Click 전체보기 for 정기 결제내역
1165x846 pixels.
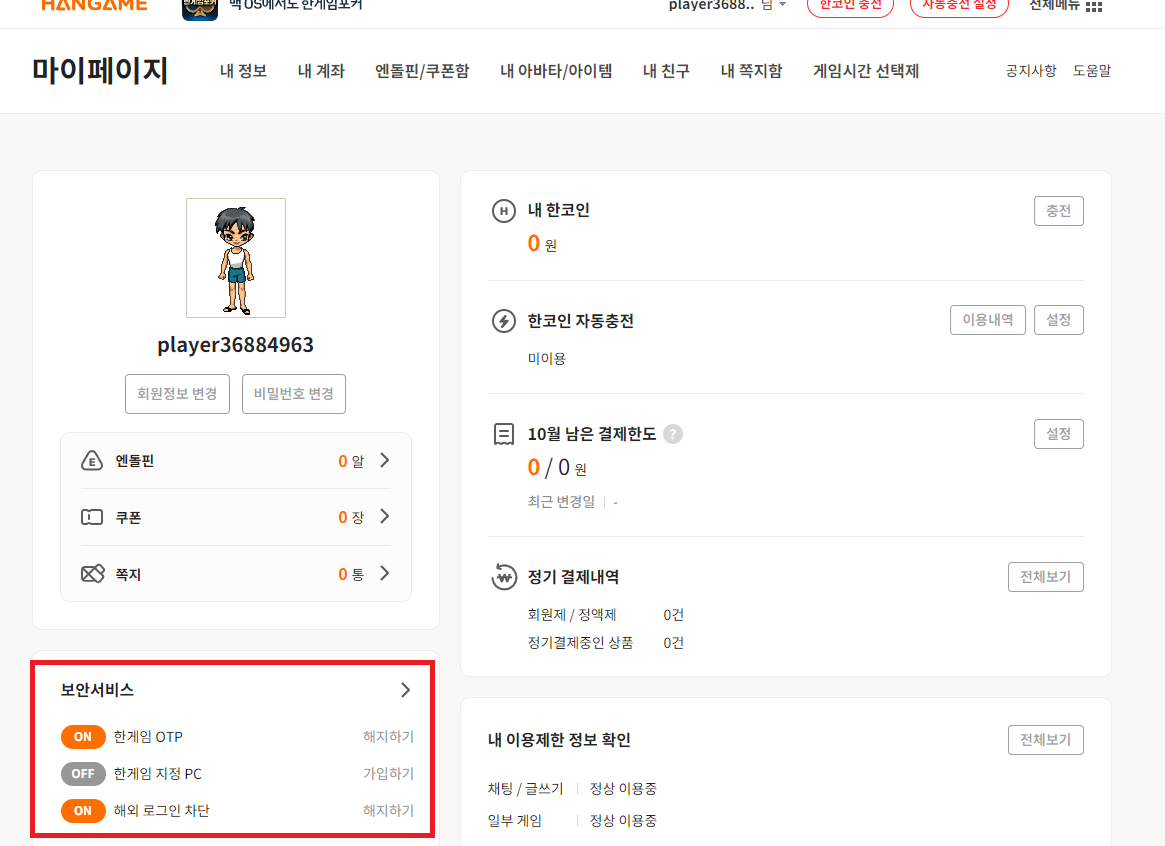[1045, 577]
